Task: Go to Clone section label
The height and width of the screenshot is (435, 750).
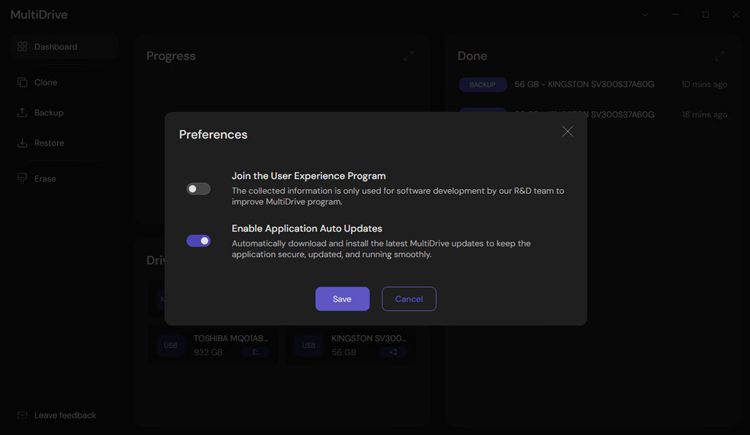Action: click(x=45, y=82)
